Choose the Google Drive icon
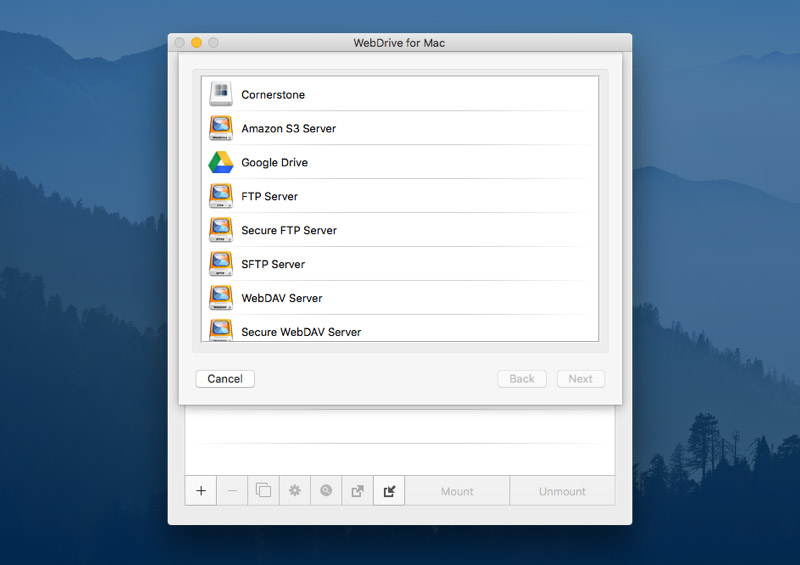 [x=220, y=162]
